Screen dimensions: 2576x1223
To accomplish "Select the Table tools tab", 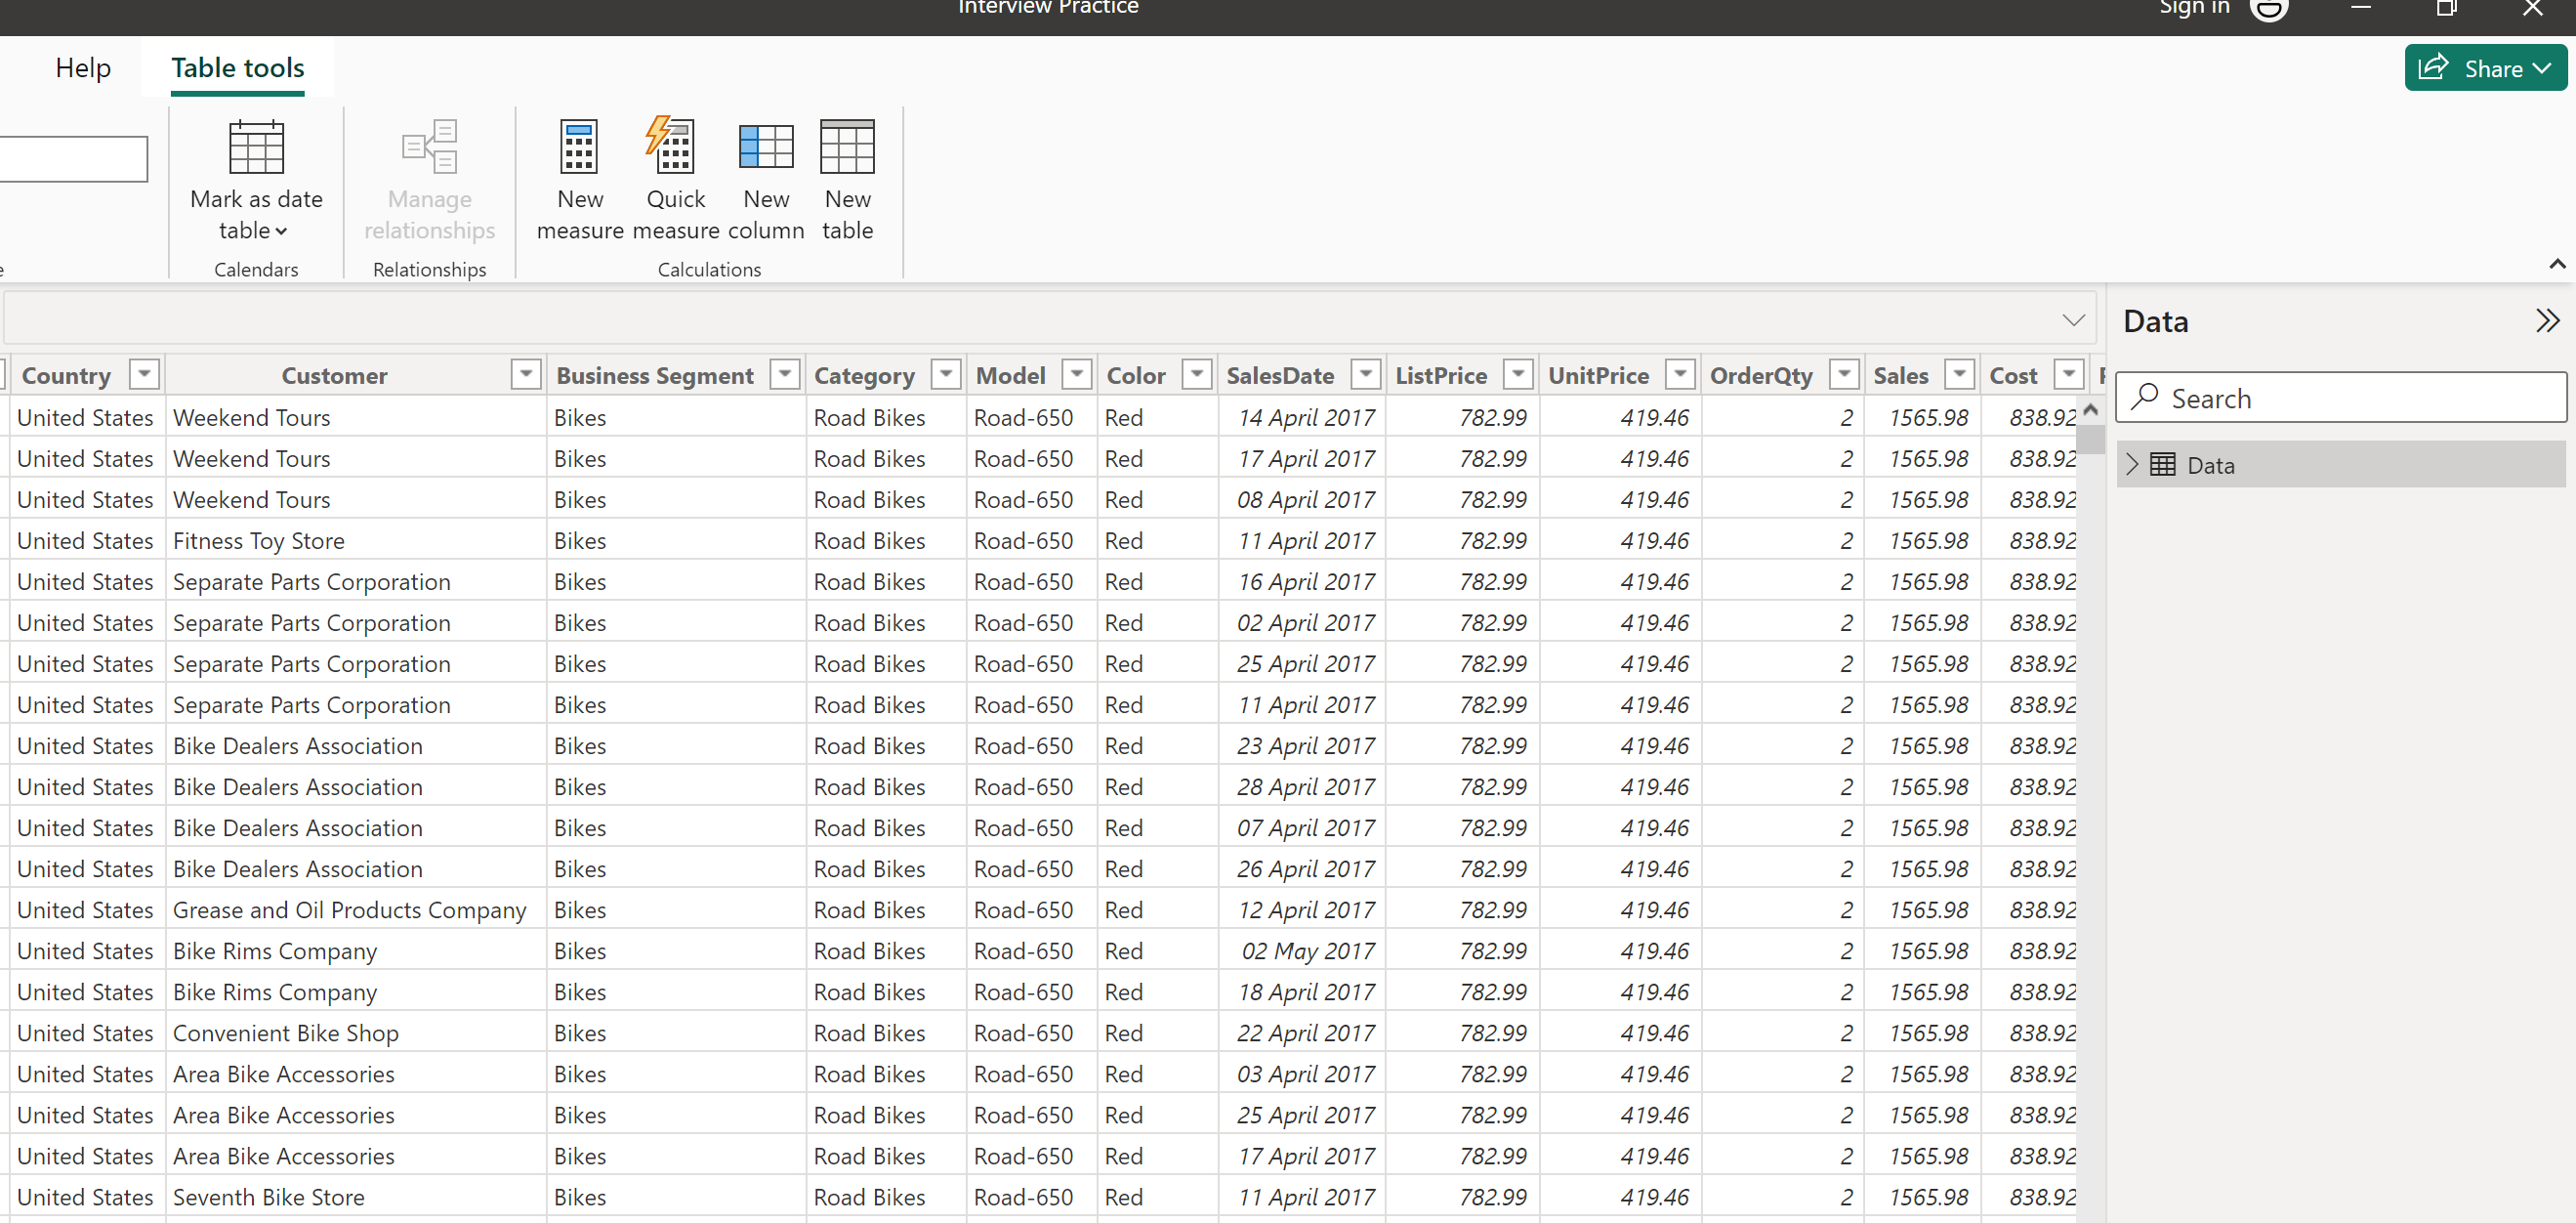I will pos(238,68).
